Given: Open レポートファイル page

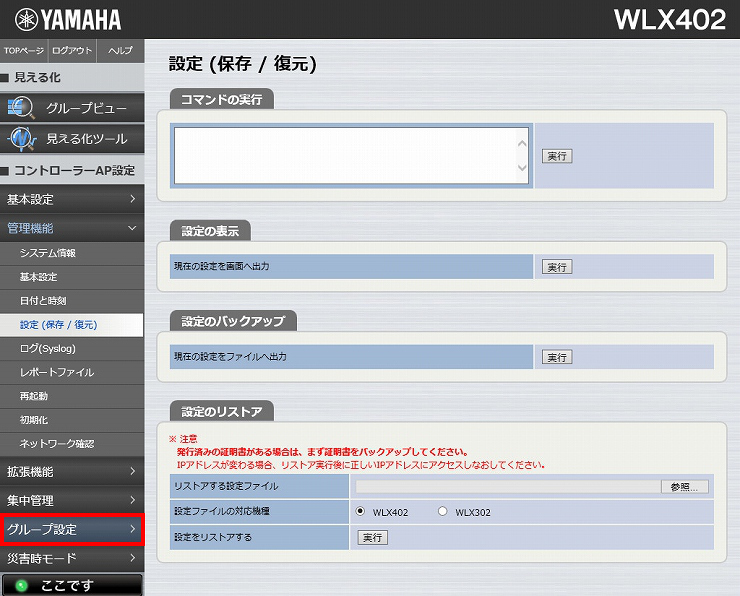Looking at the screenshot, I should coord(72,372).
